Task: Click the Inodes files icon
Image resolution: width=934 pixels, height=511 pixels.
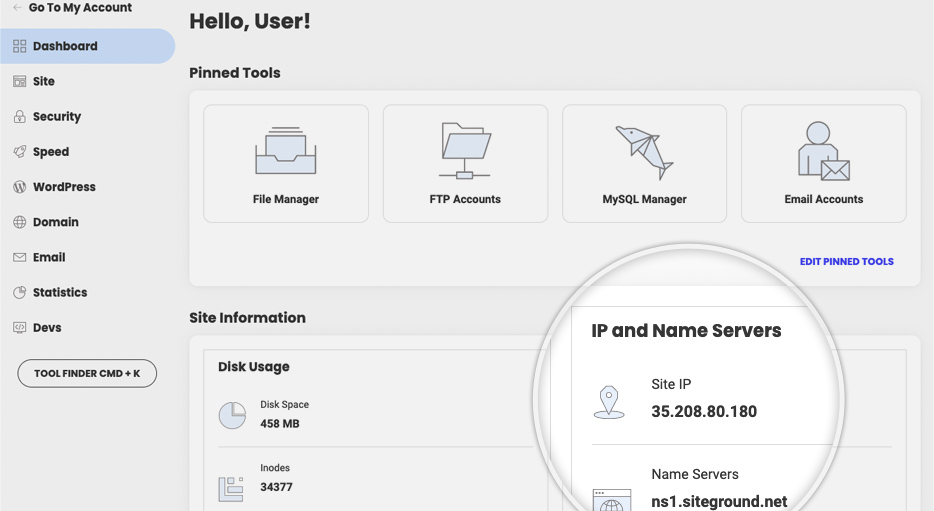Action: click(231, 489)
